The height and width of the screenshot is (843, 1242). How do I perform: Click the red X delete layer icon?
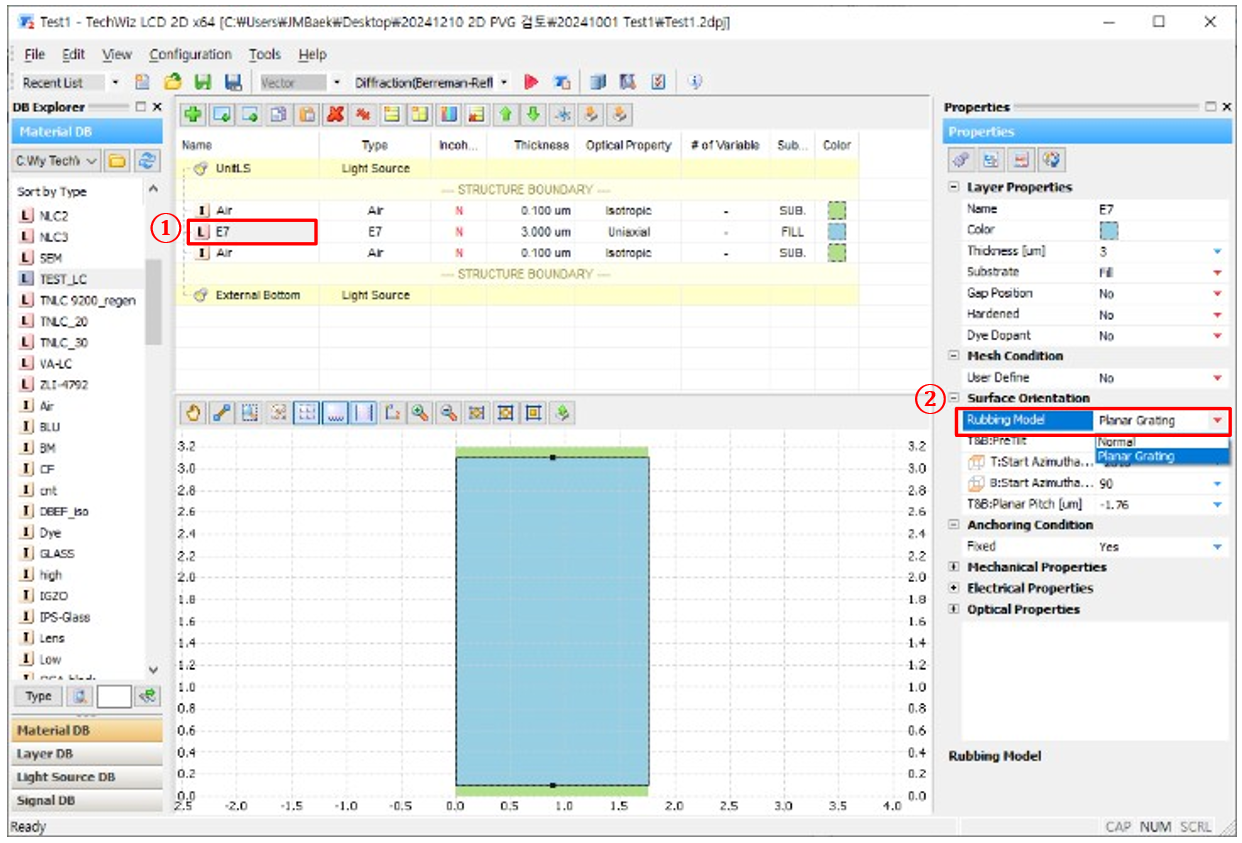tap(335, 115)
